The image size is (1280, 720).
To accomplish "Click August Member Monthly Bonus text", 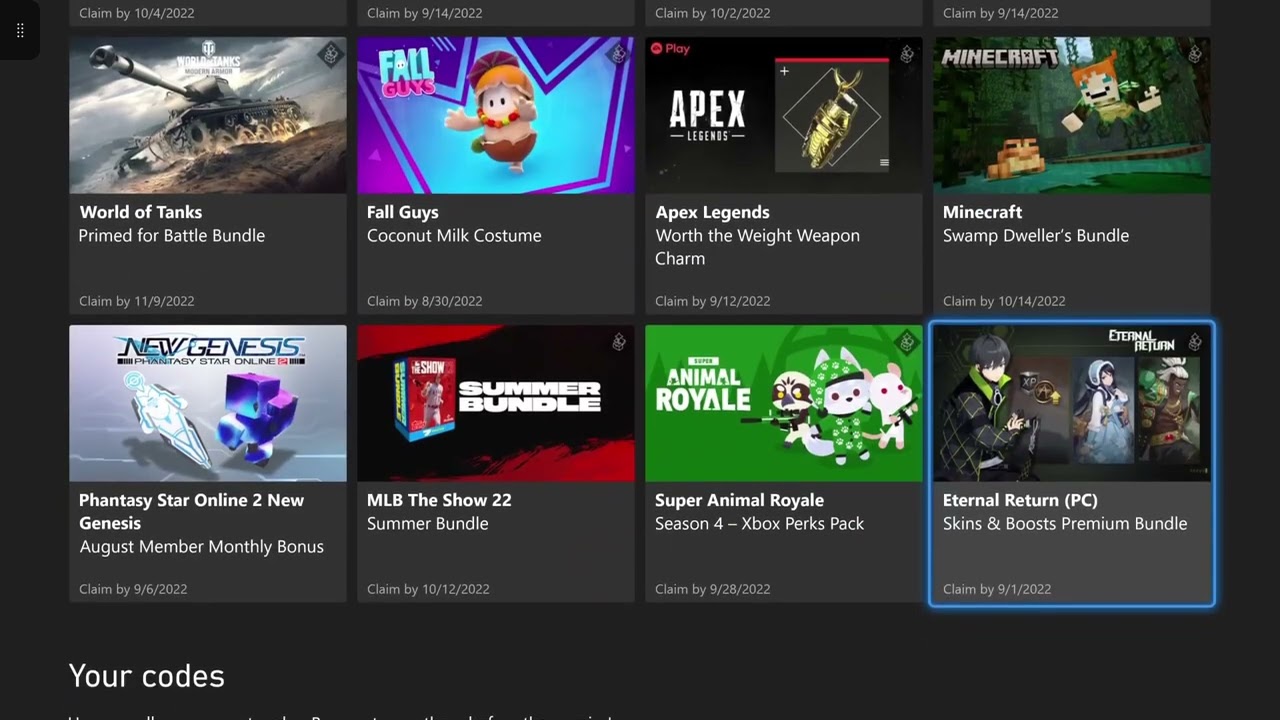I will (x=202, y=547).
